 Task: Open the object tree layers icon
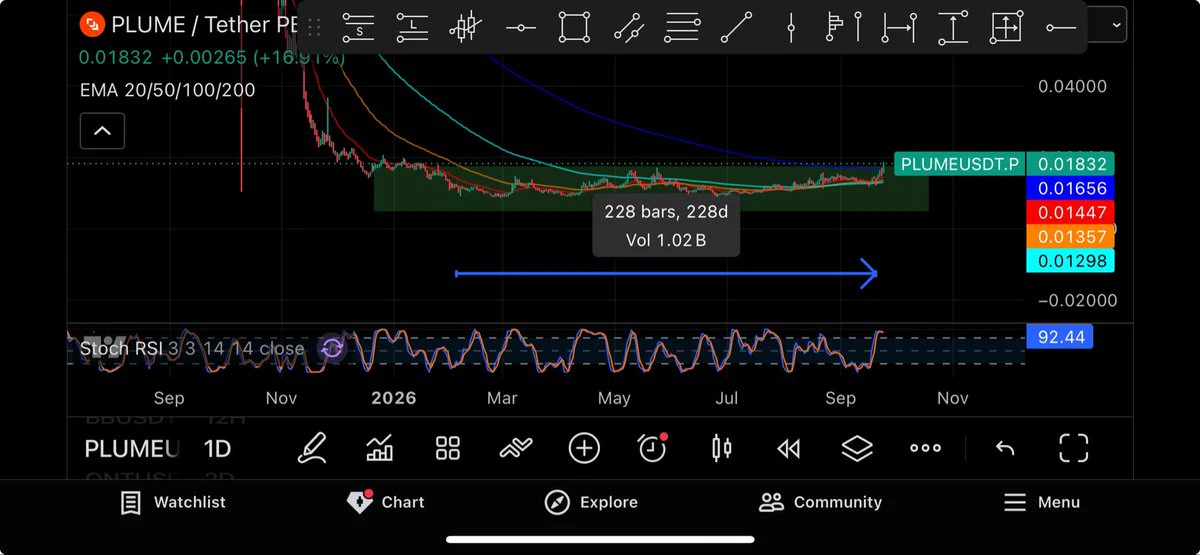pos(857,448)
